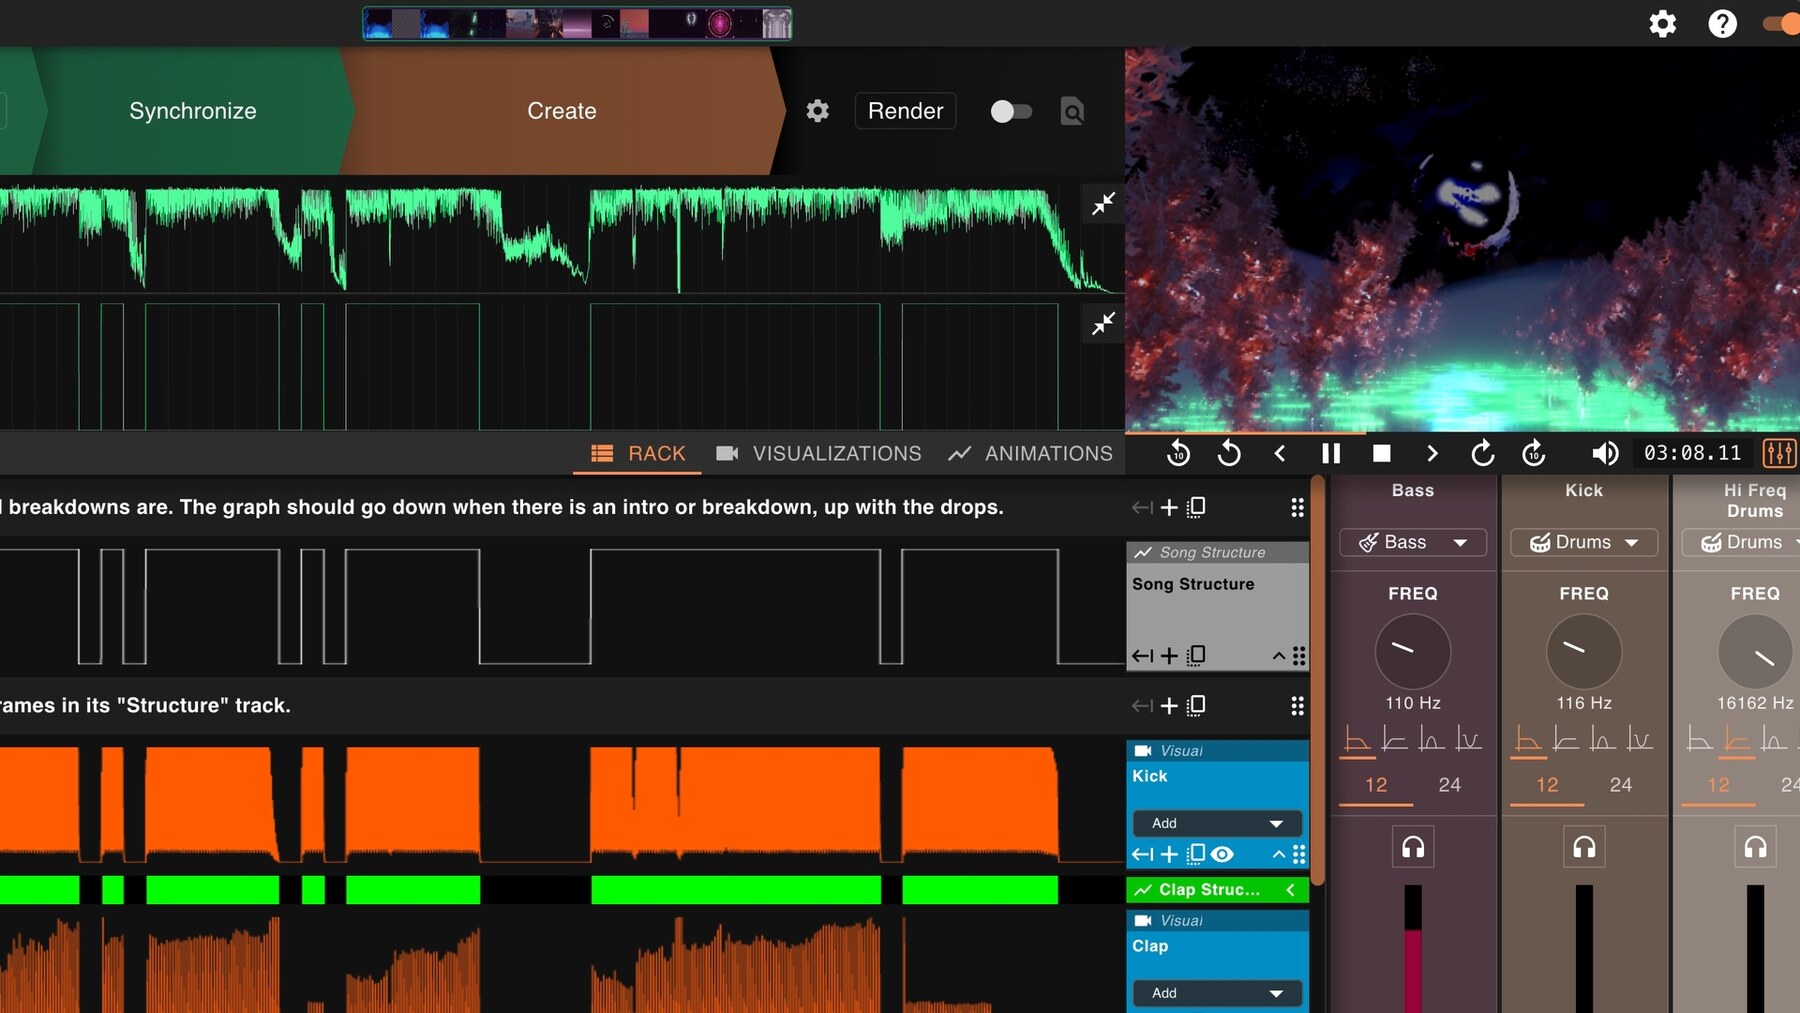Collapse the Song Structure module chevron

(x=1278, y=656)
